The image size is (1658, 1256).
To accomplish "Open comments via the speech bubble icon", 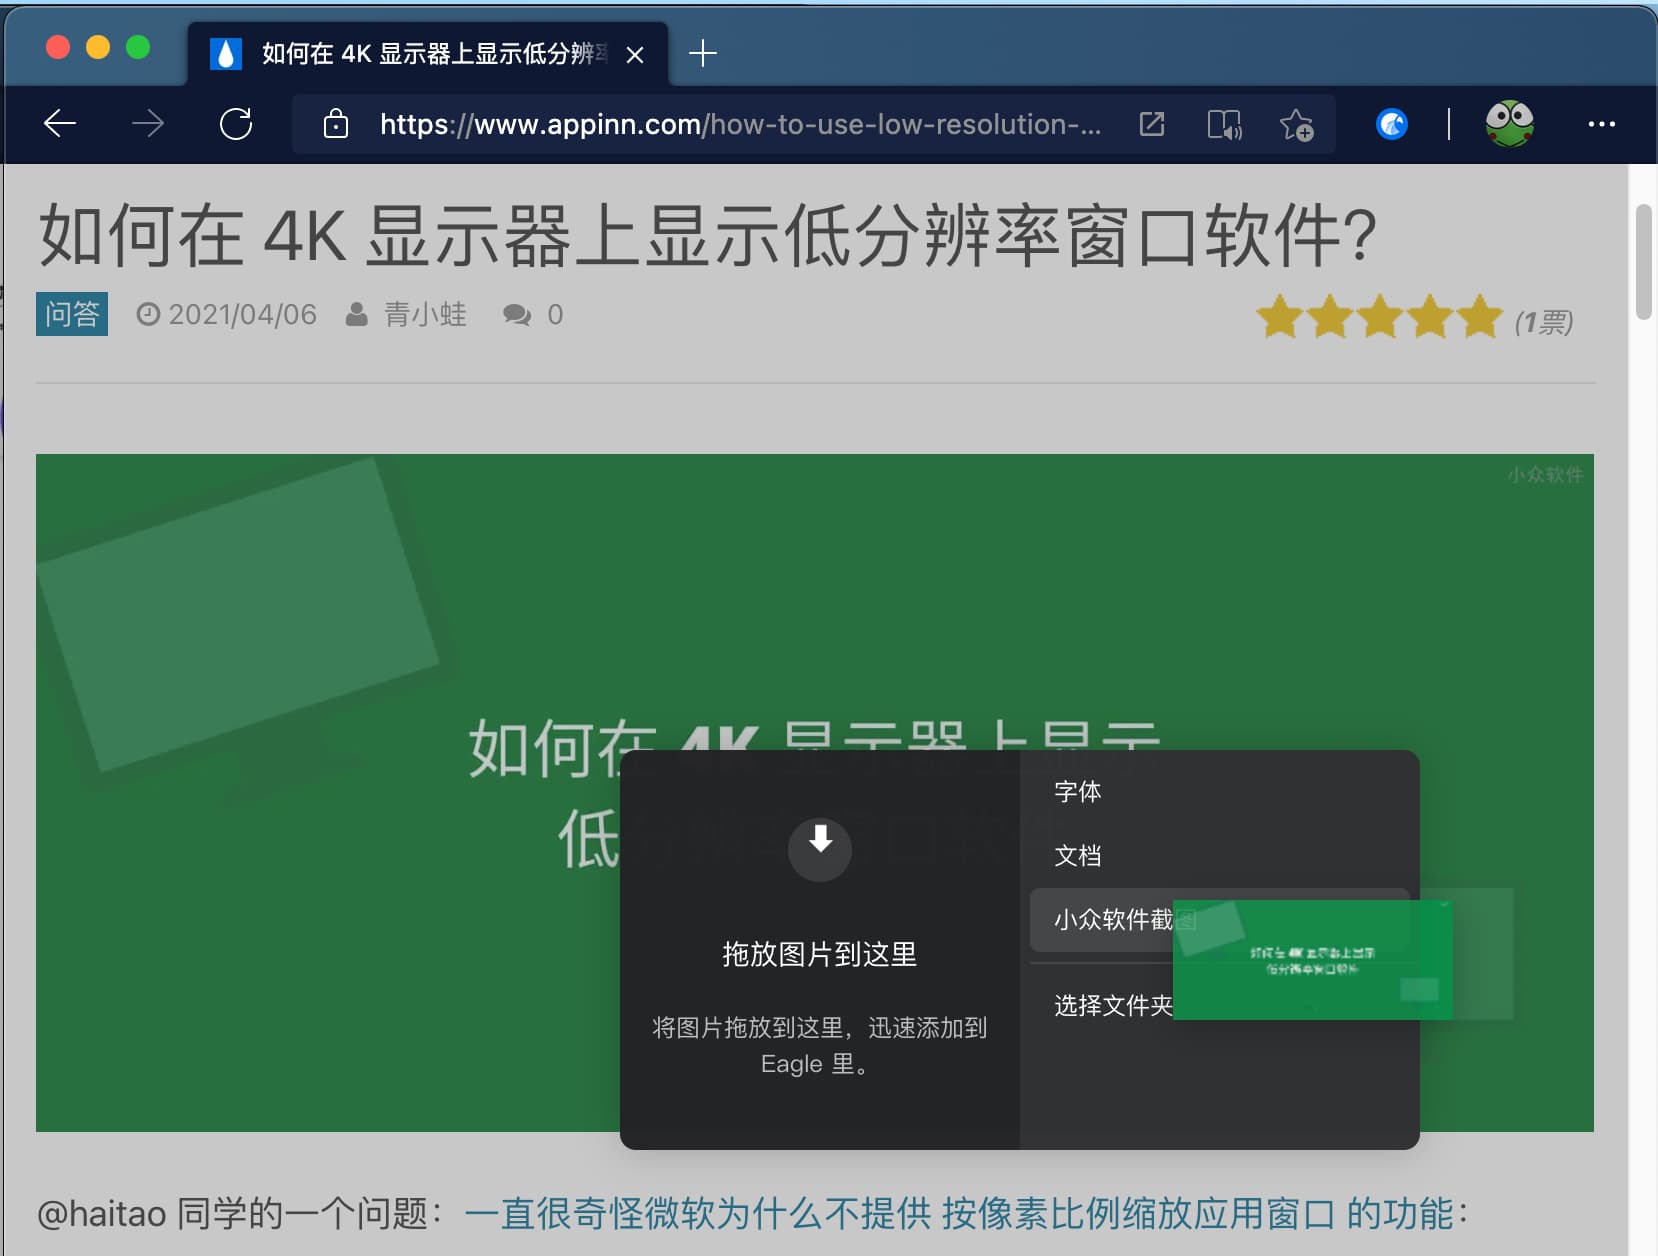I will click(x=519, y=315).
